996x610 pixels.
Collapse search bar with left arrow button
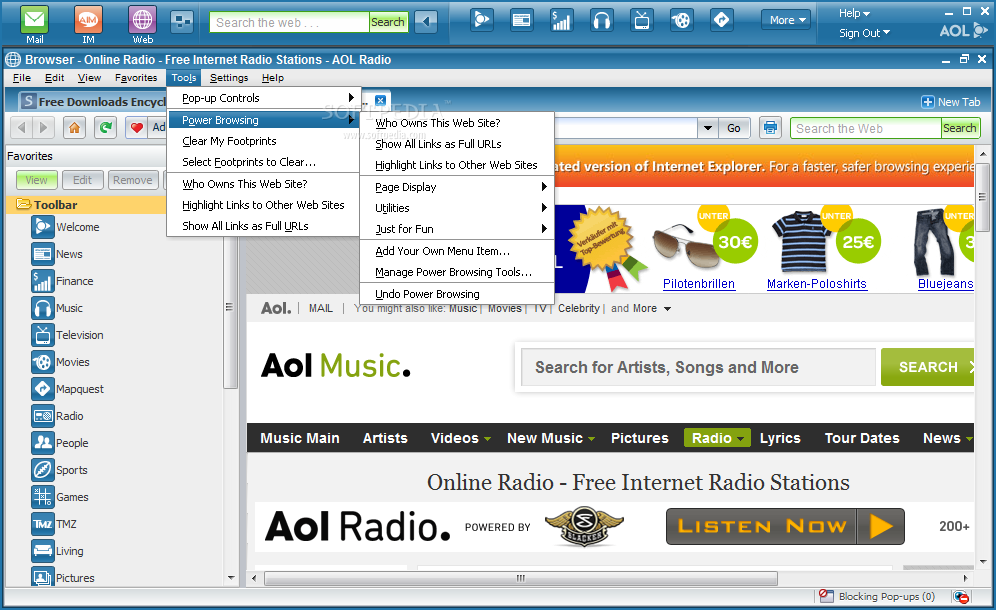(x=426, y=22)
